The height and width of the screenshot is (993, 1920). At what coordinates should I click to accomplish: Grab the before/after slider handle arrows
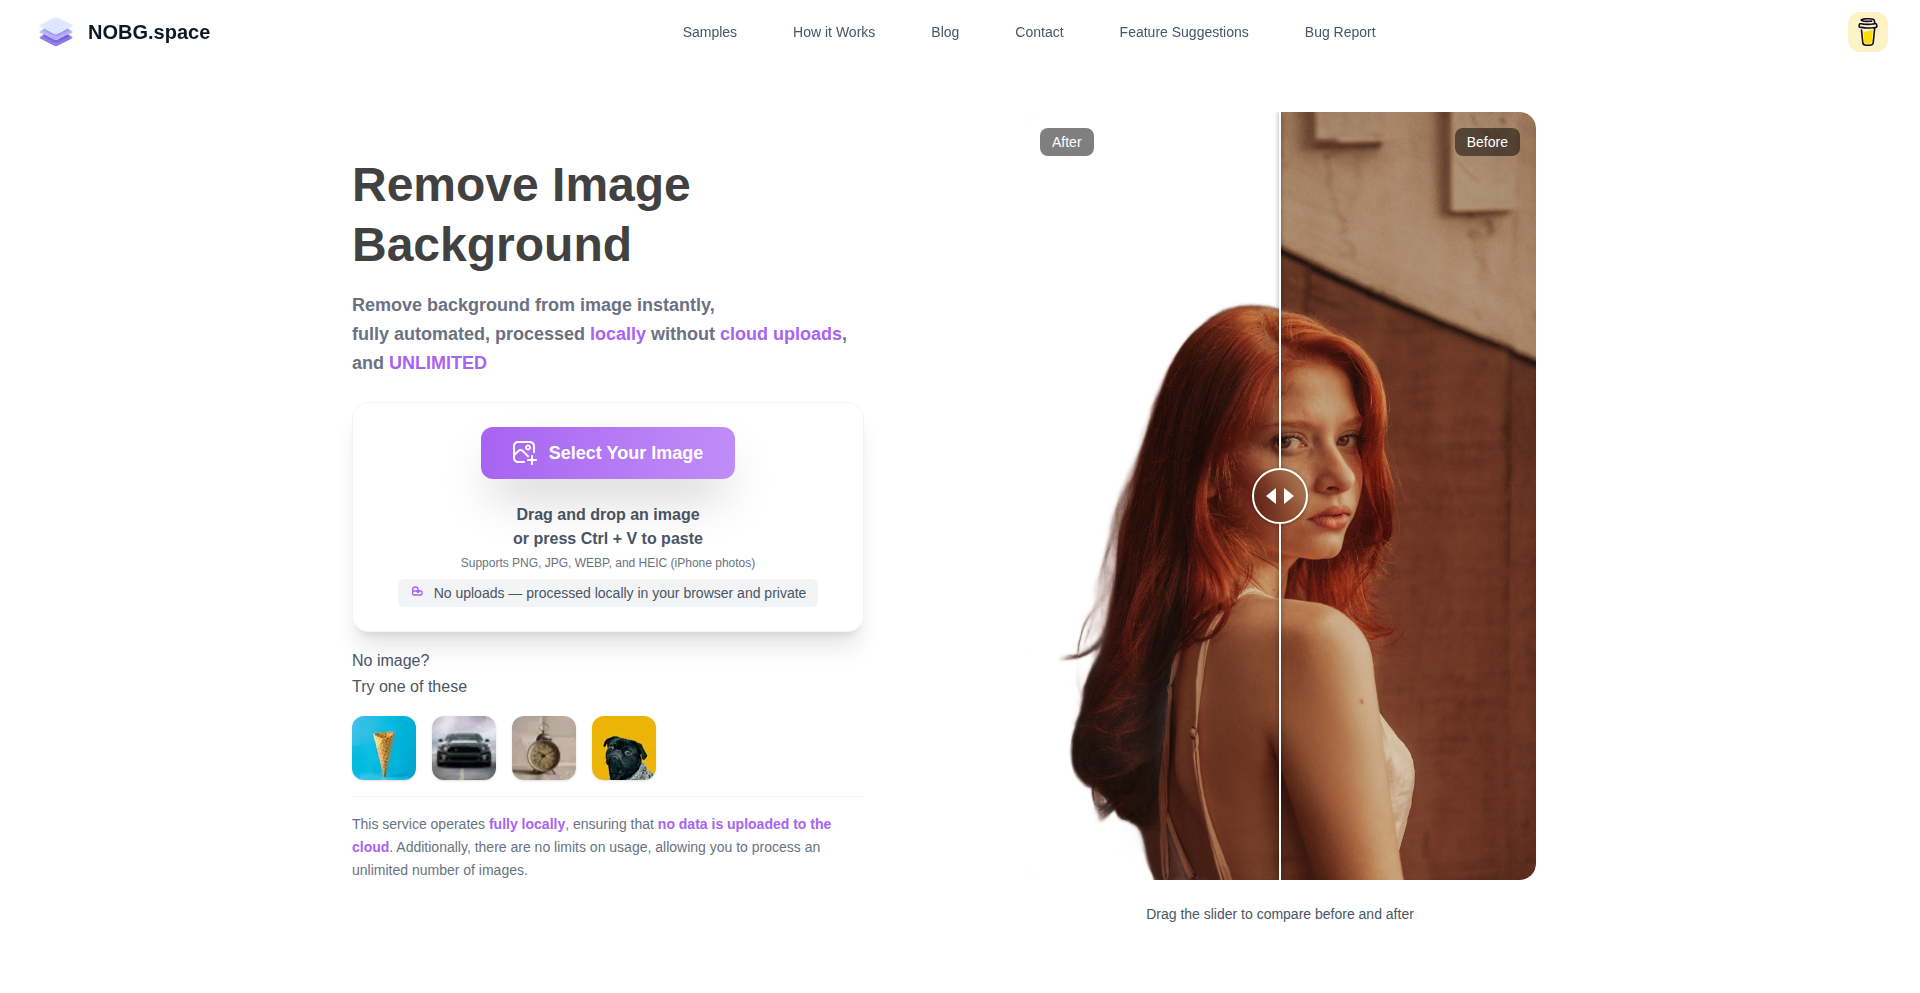coord(1280,496)
